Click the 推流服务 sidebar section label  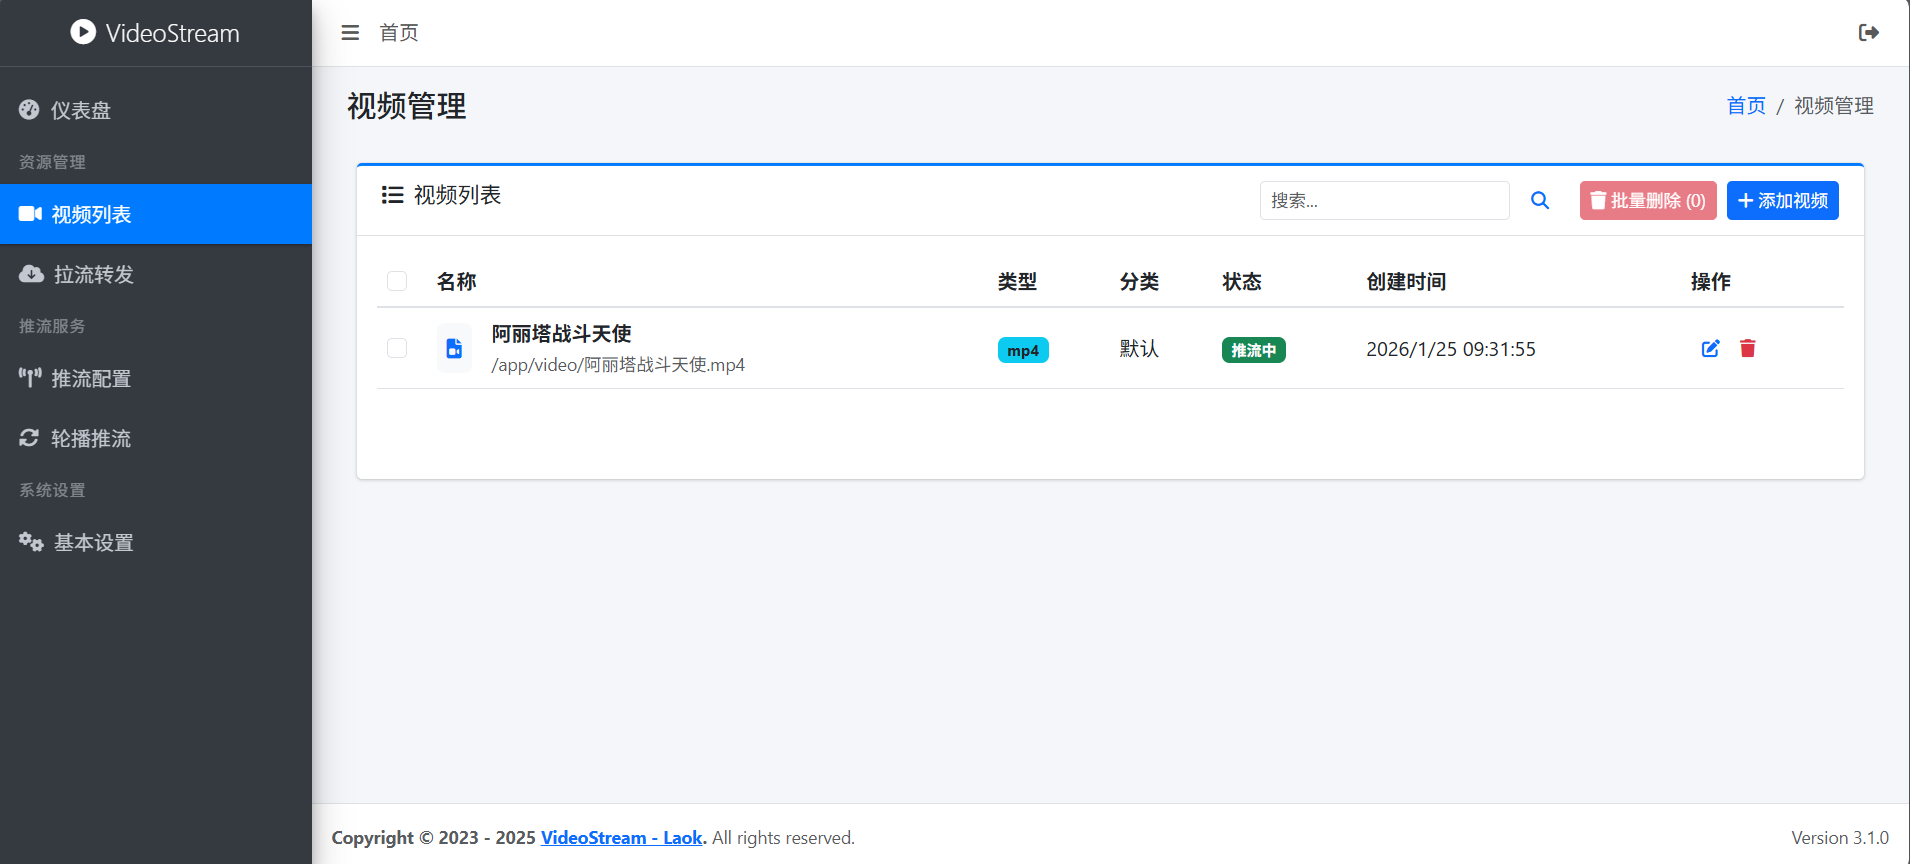pyautogui.click(x=52, y=326)
